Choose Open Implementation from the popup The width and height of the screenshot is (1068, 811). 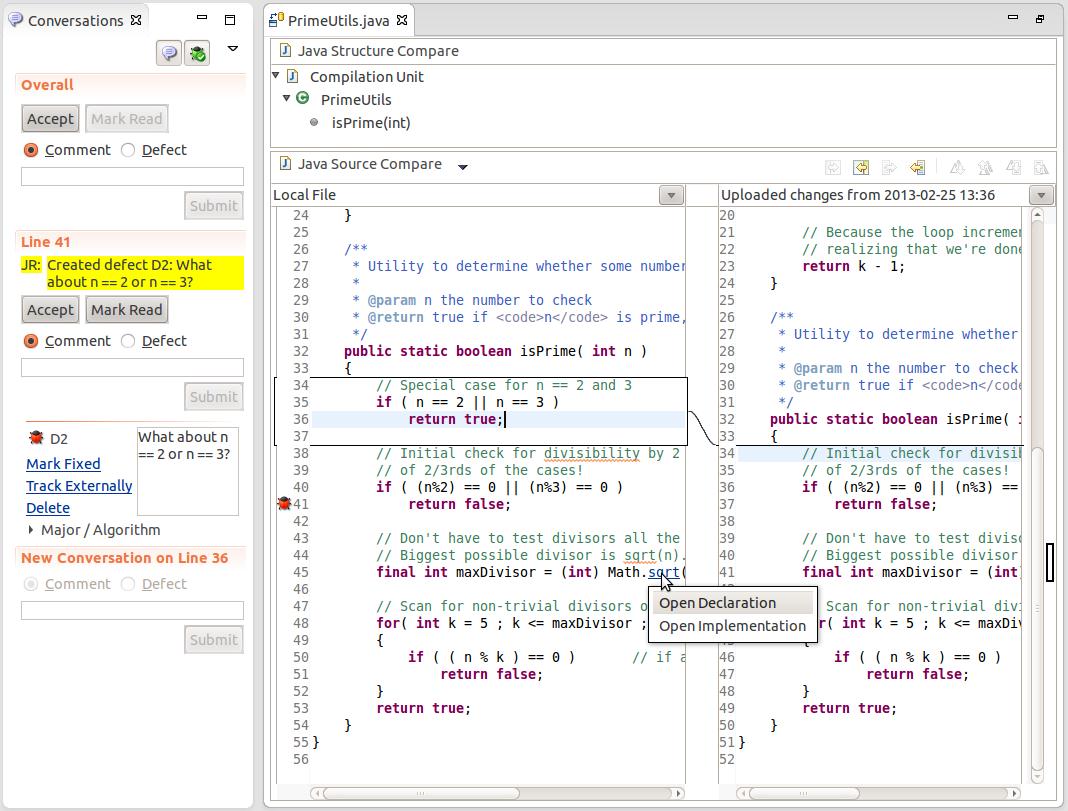(x=733, y=626)
